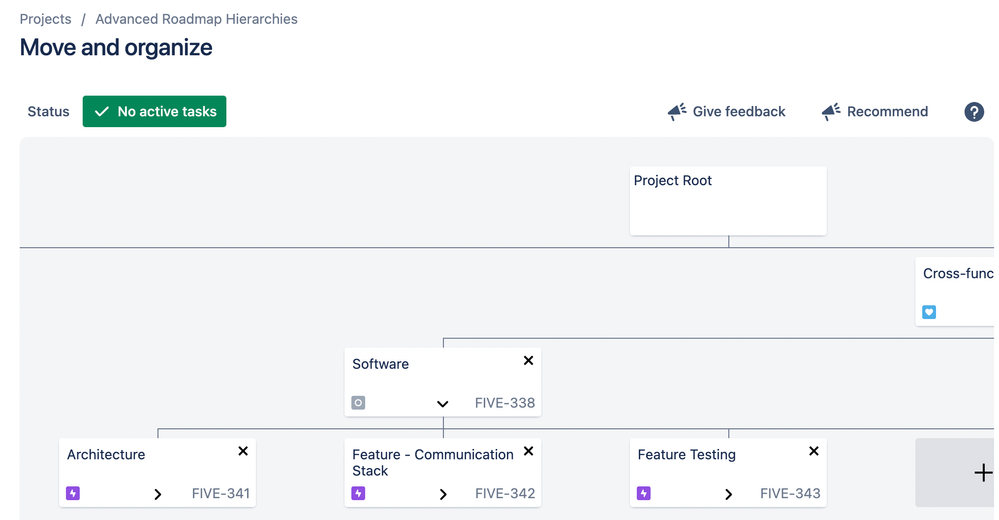999x520 pixels.
Task: Expand the Architecture card chevron
Action: point(158,494)
